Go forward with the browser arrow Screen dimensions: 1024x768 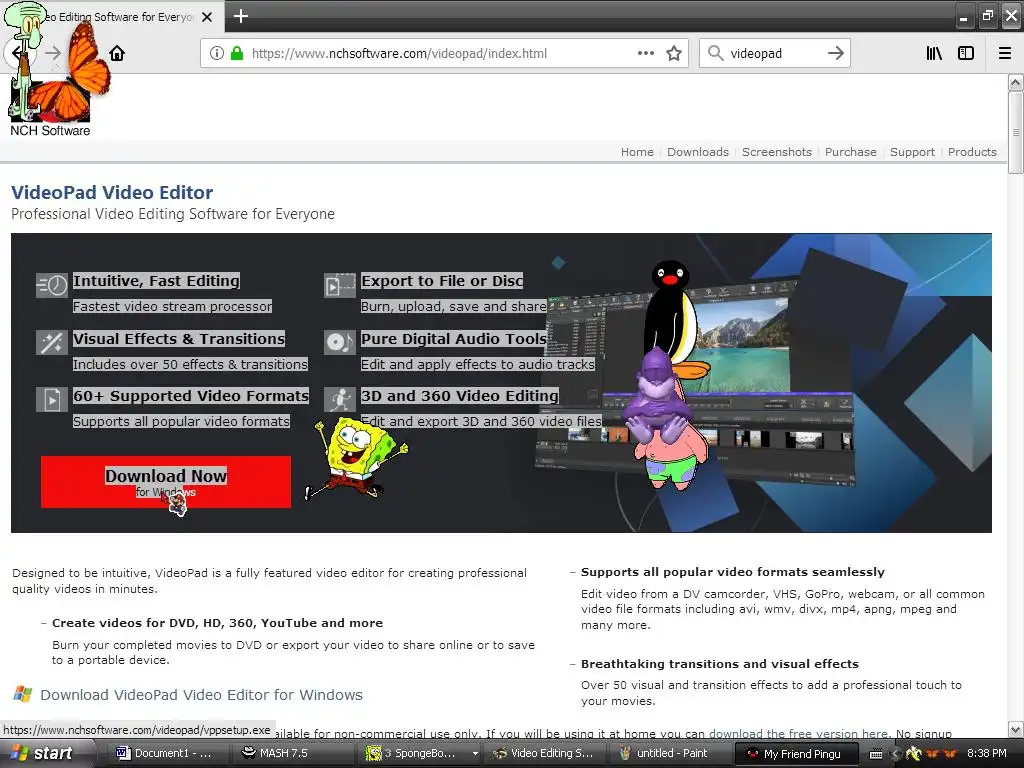click(53, 53)
